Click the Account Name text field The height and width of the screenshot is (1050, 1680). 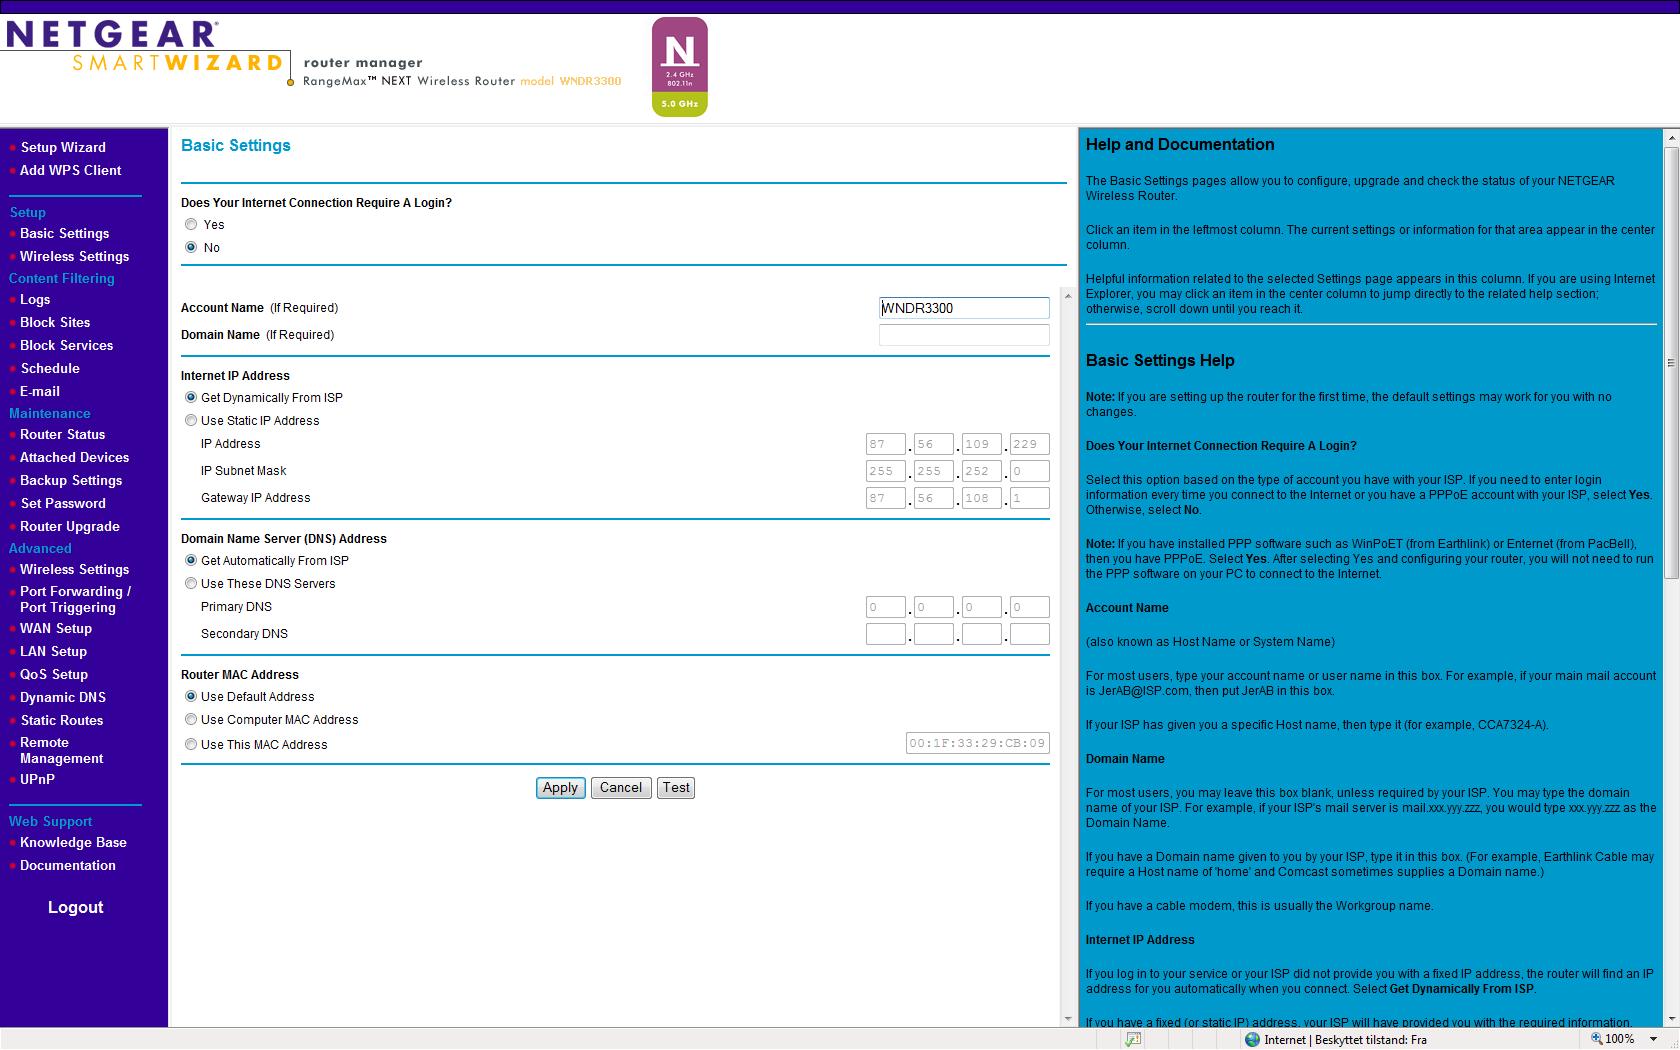pyautogui.click(x=964, y=308)
